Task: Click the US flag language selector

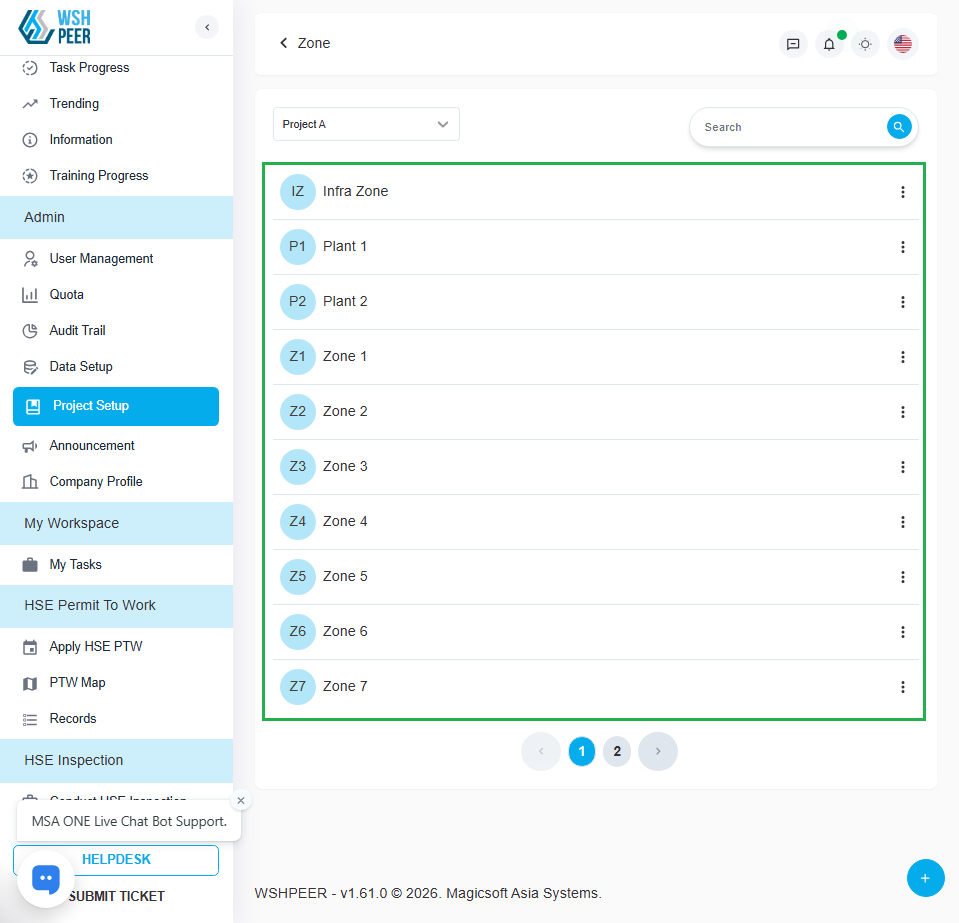Action: click(903, 44)
